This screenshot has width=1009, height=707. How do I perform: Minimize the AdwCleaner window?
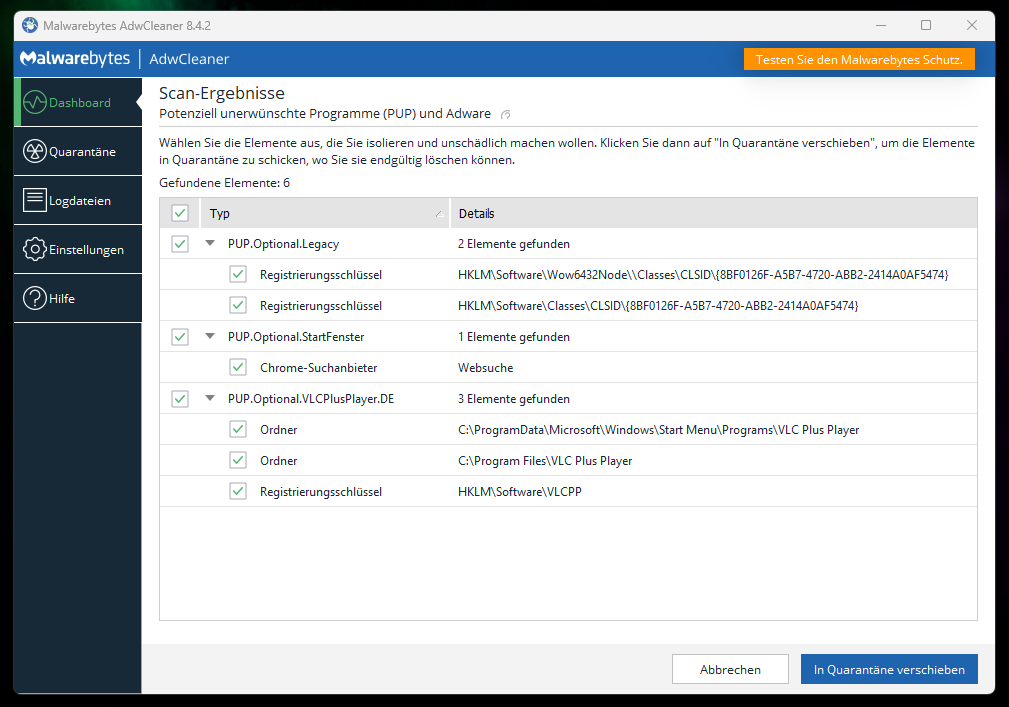point(881,25)
